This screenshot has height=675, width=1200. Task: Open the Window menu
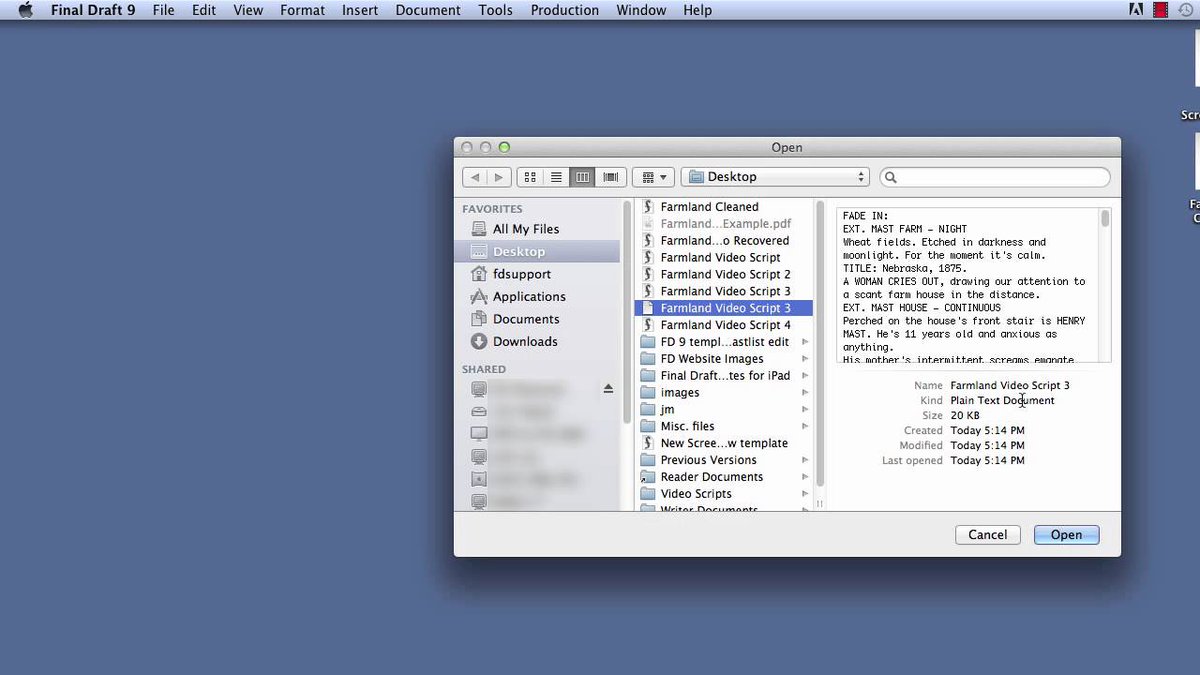pos(641,10)
